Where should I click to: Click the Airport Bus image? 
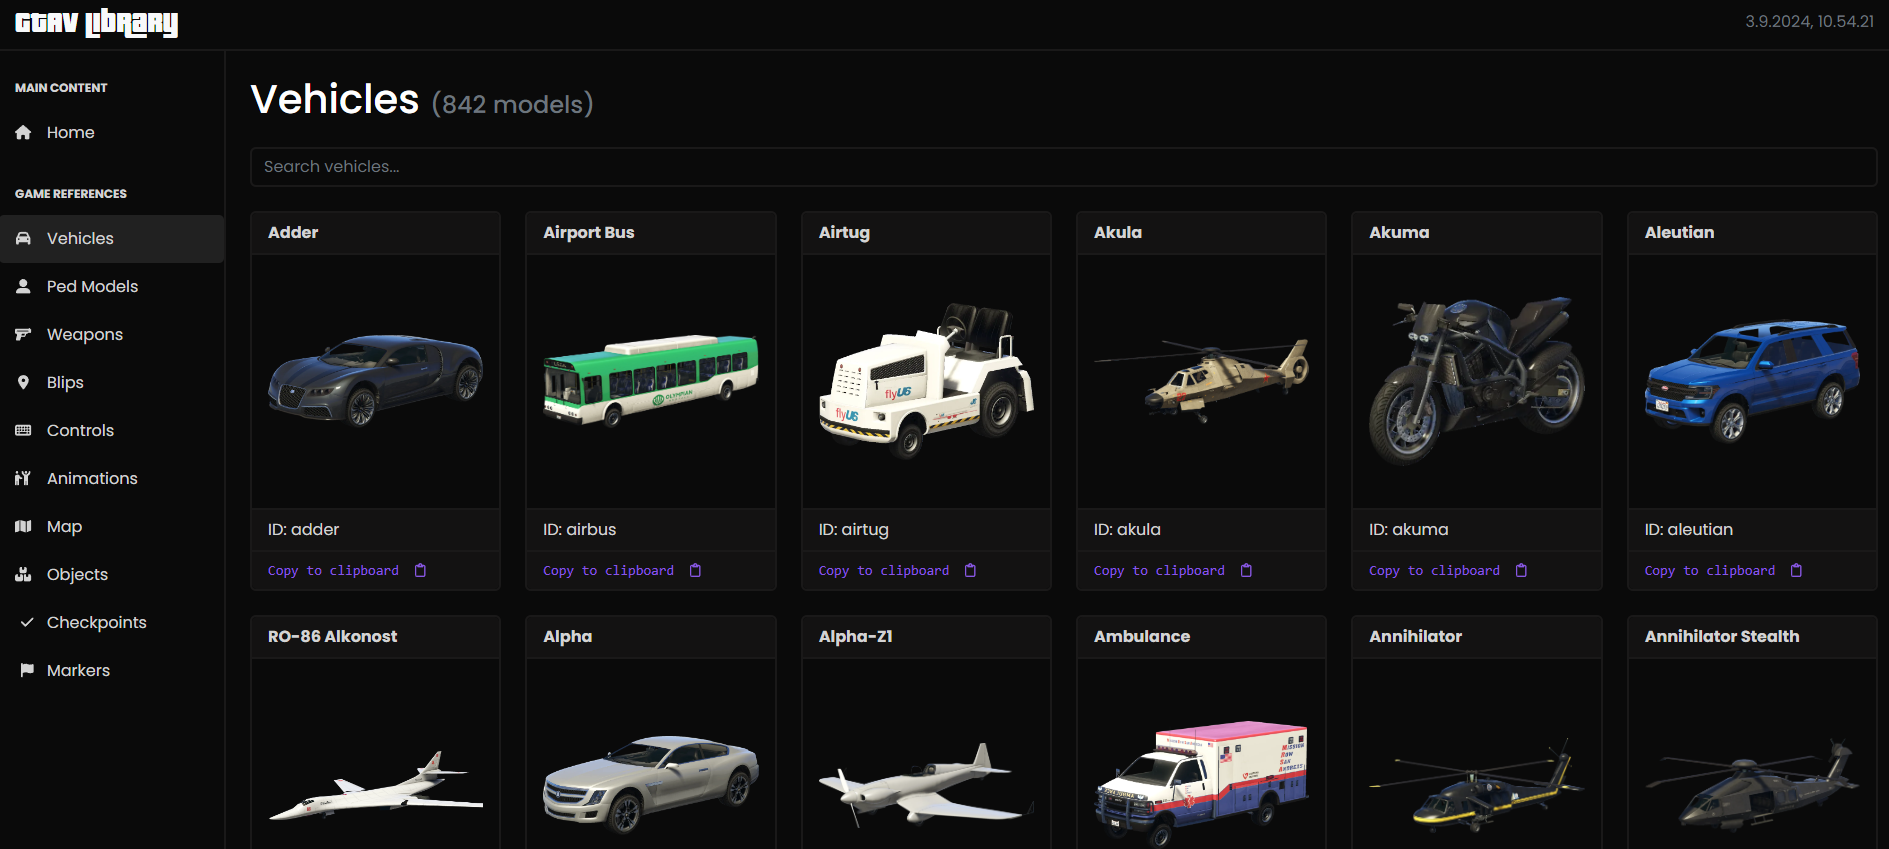coord(651,380)
